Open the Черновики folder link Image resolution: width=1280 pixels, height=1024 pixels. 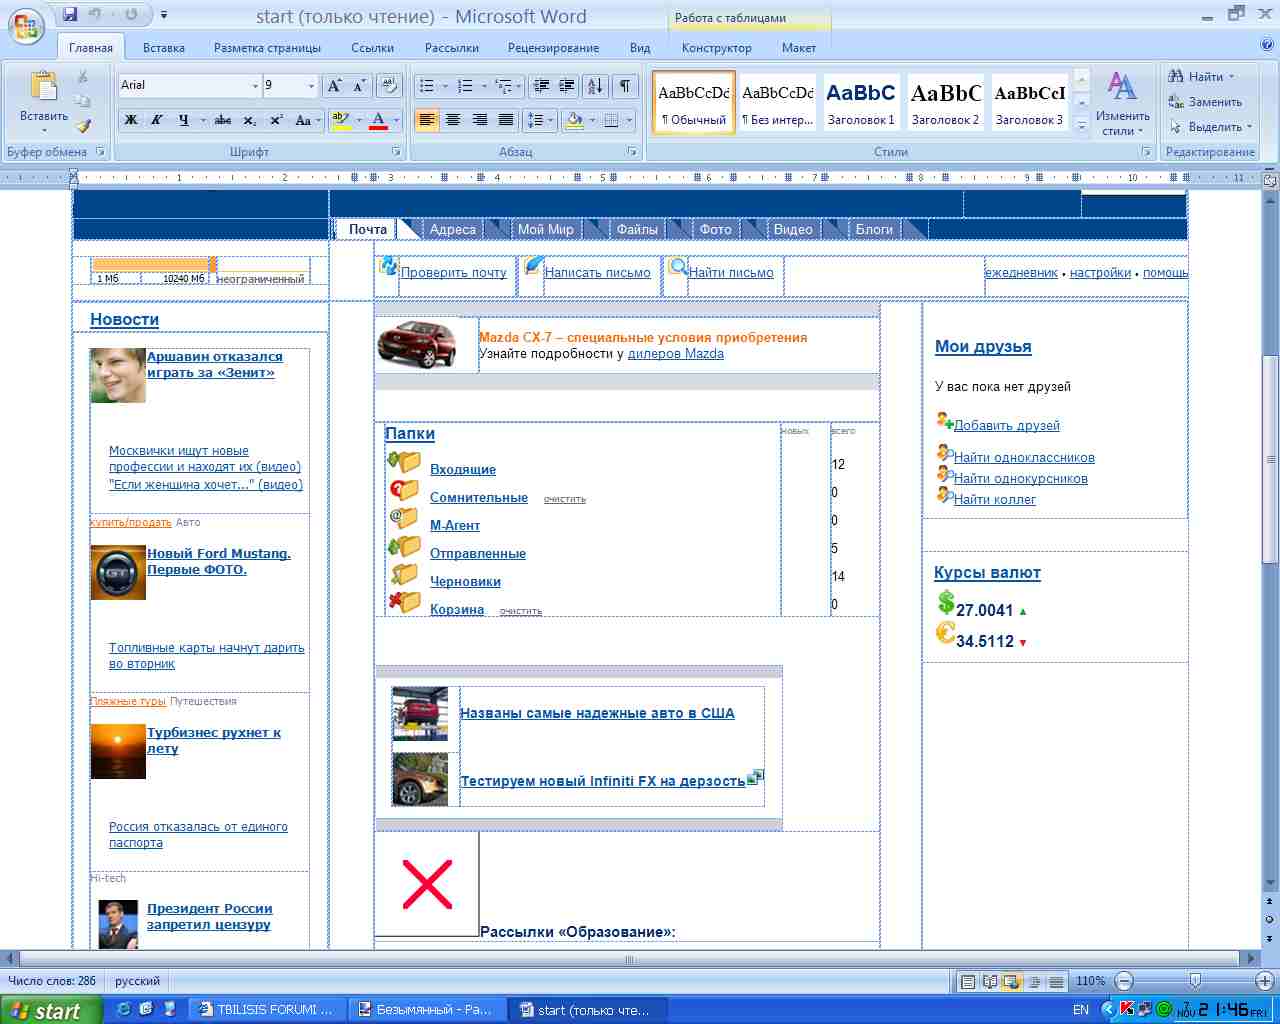[x=465, y=581]
